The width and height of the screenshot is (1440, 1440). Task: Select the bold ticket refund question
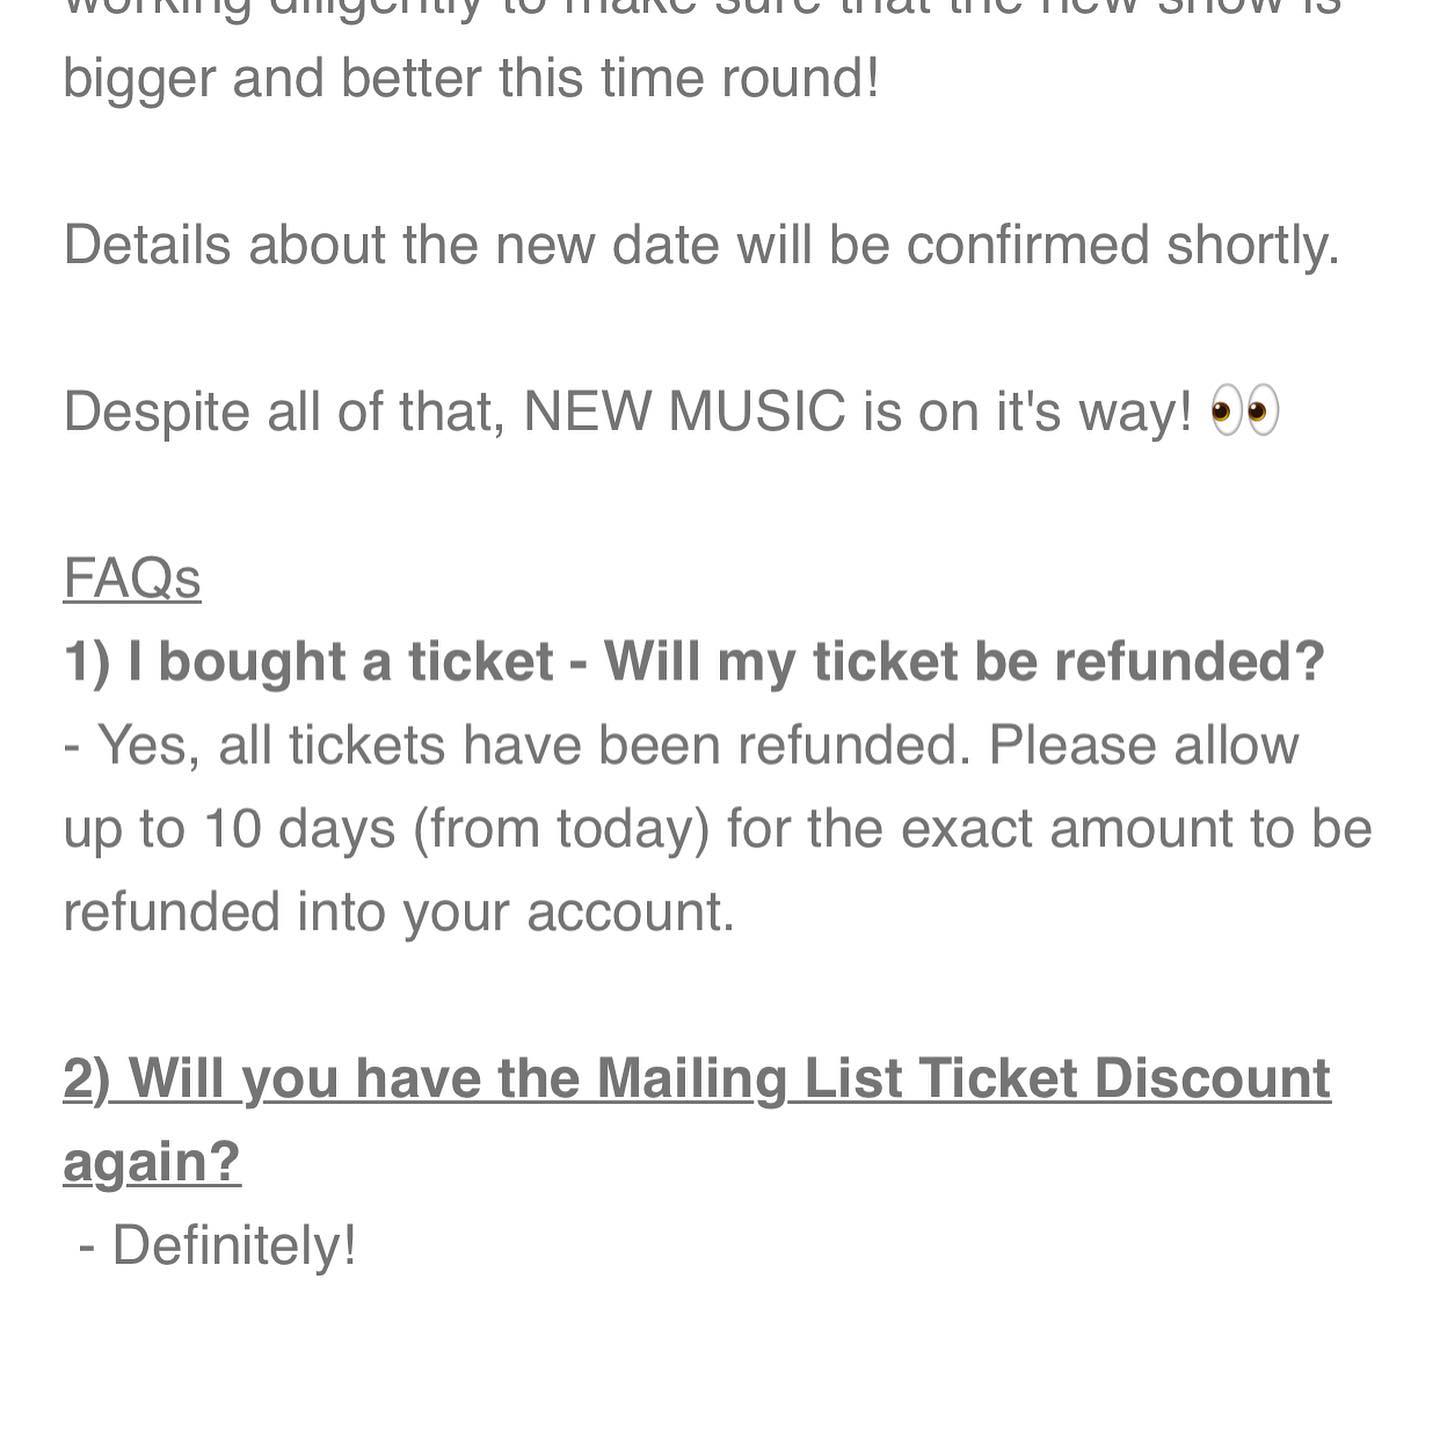click(x=694, y=662)
